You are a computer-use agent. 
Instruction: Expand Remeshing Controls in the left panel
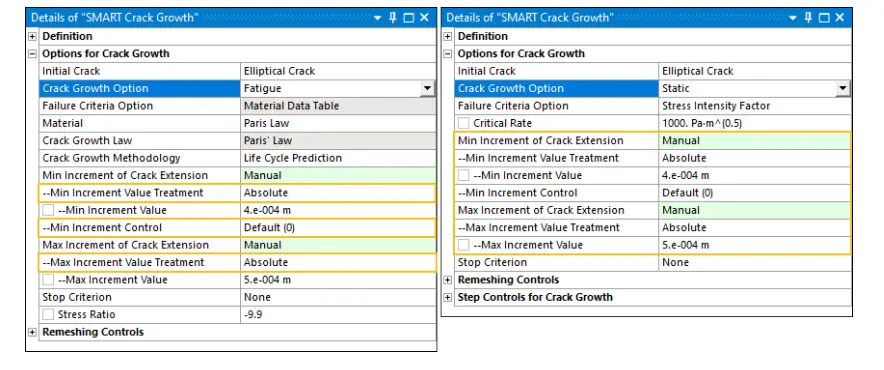(33, 332)
